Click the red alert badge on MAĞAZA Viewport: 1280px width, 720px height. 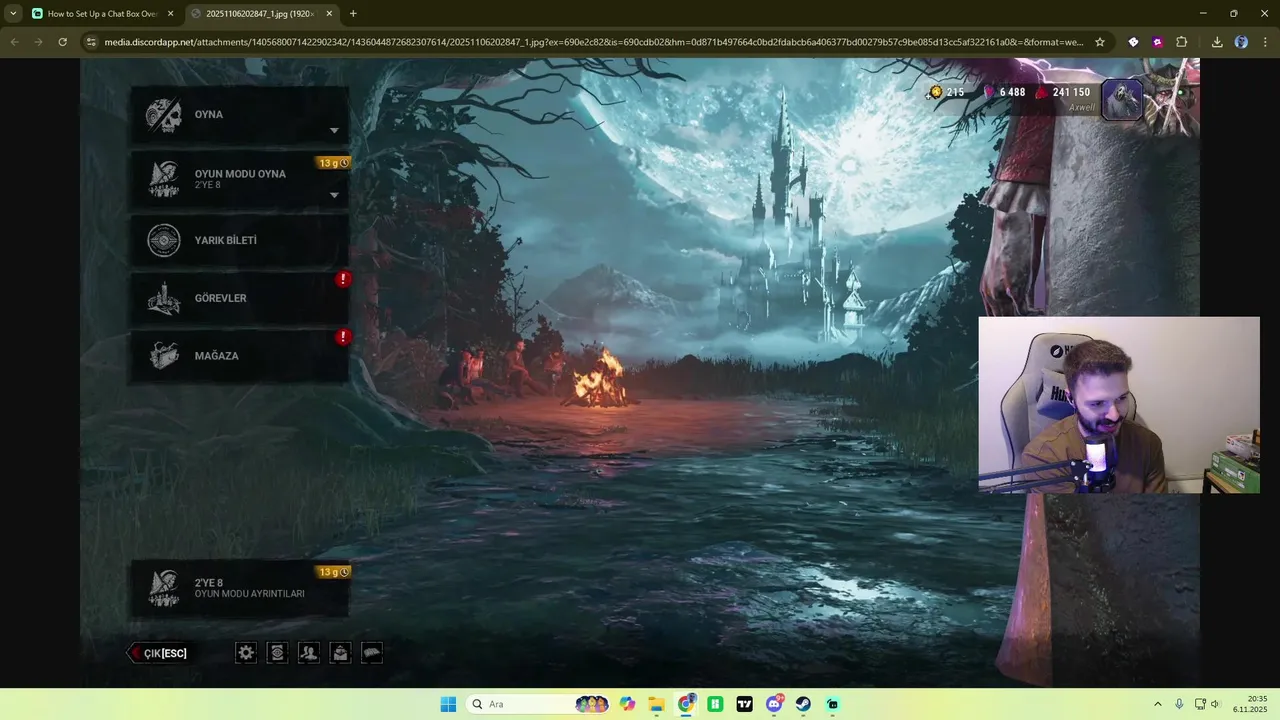click(343, 337)
